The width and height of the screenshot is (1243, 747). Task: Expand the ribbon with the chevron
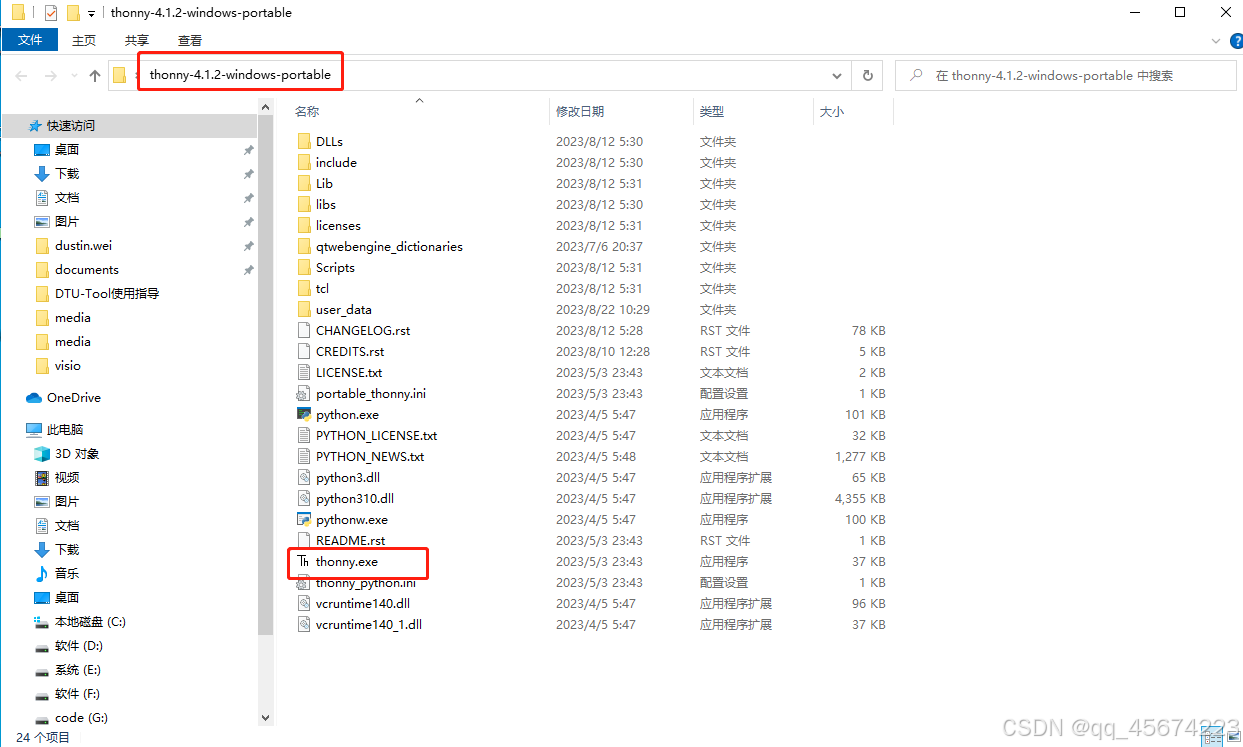click(x=1216, y=40)
